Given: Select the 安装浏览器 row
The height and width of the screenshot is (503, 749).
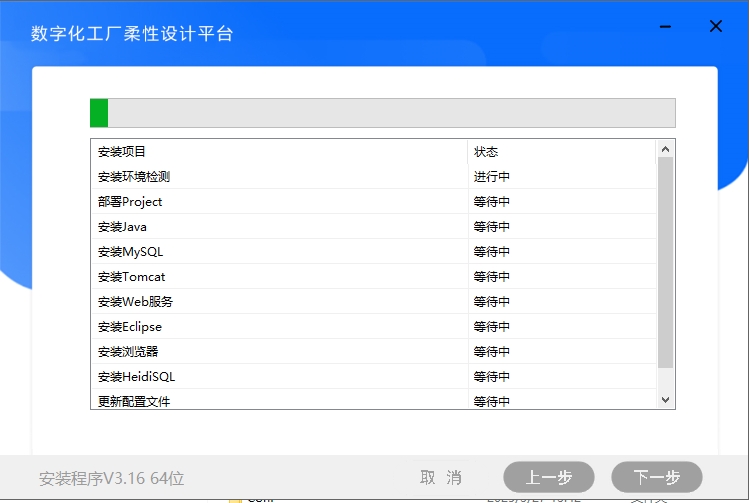Looking at the screenshot, I should pyautogui.click(x=374, y=352).
